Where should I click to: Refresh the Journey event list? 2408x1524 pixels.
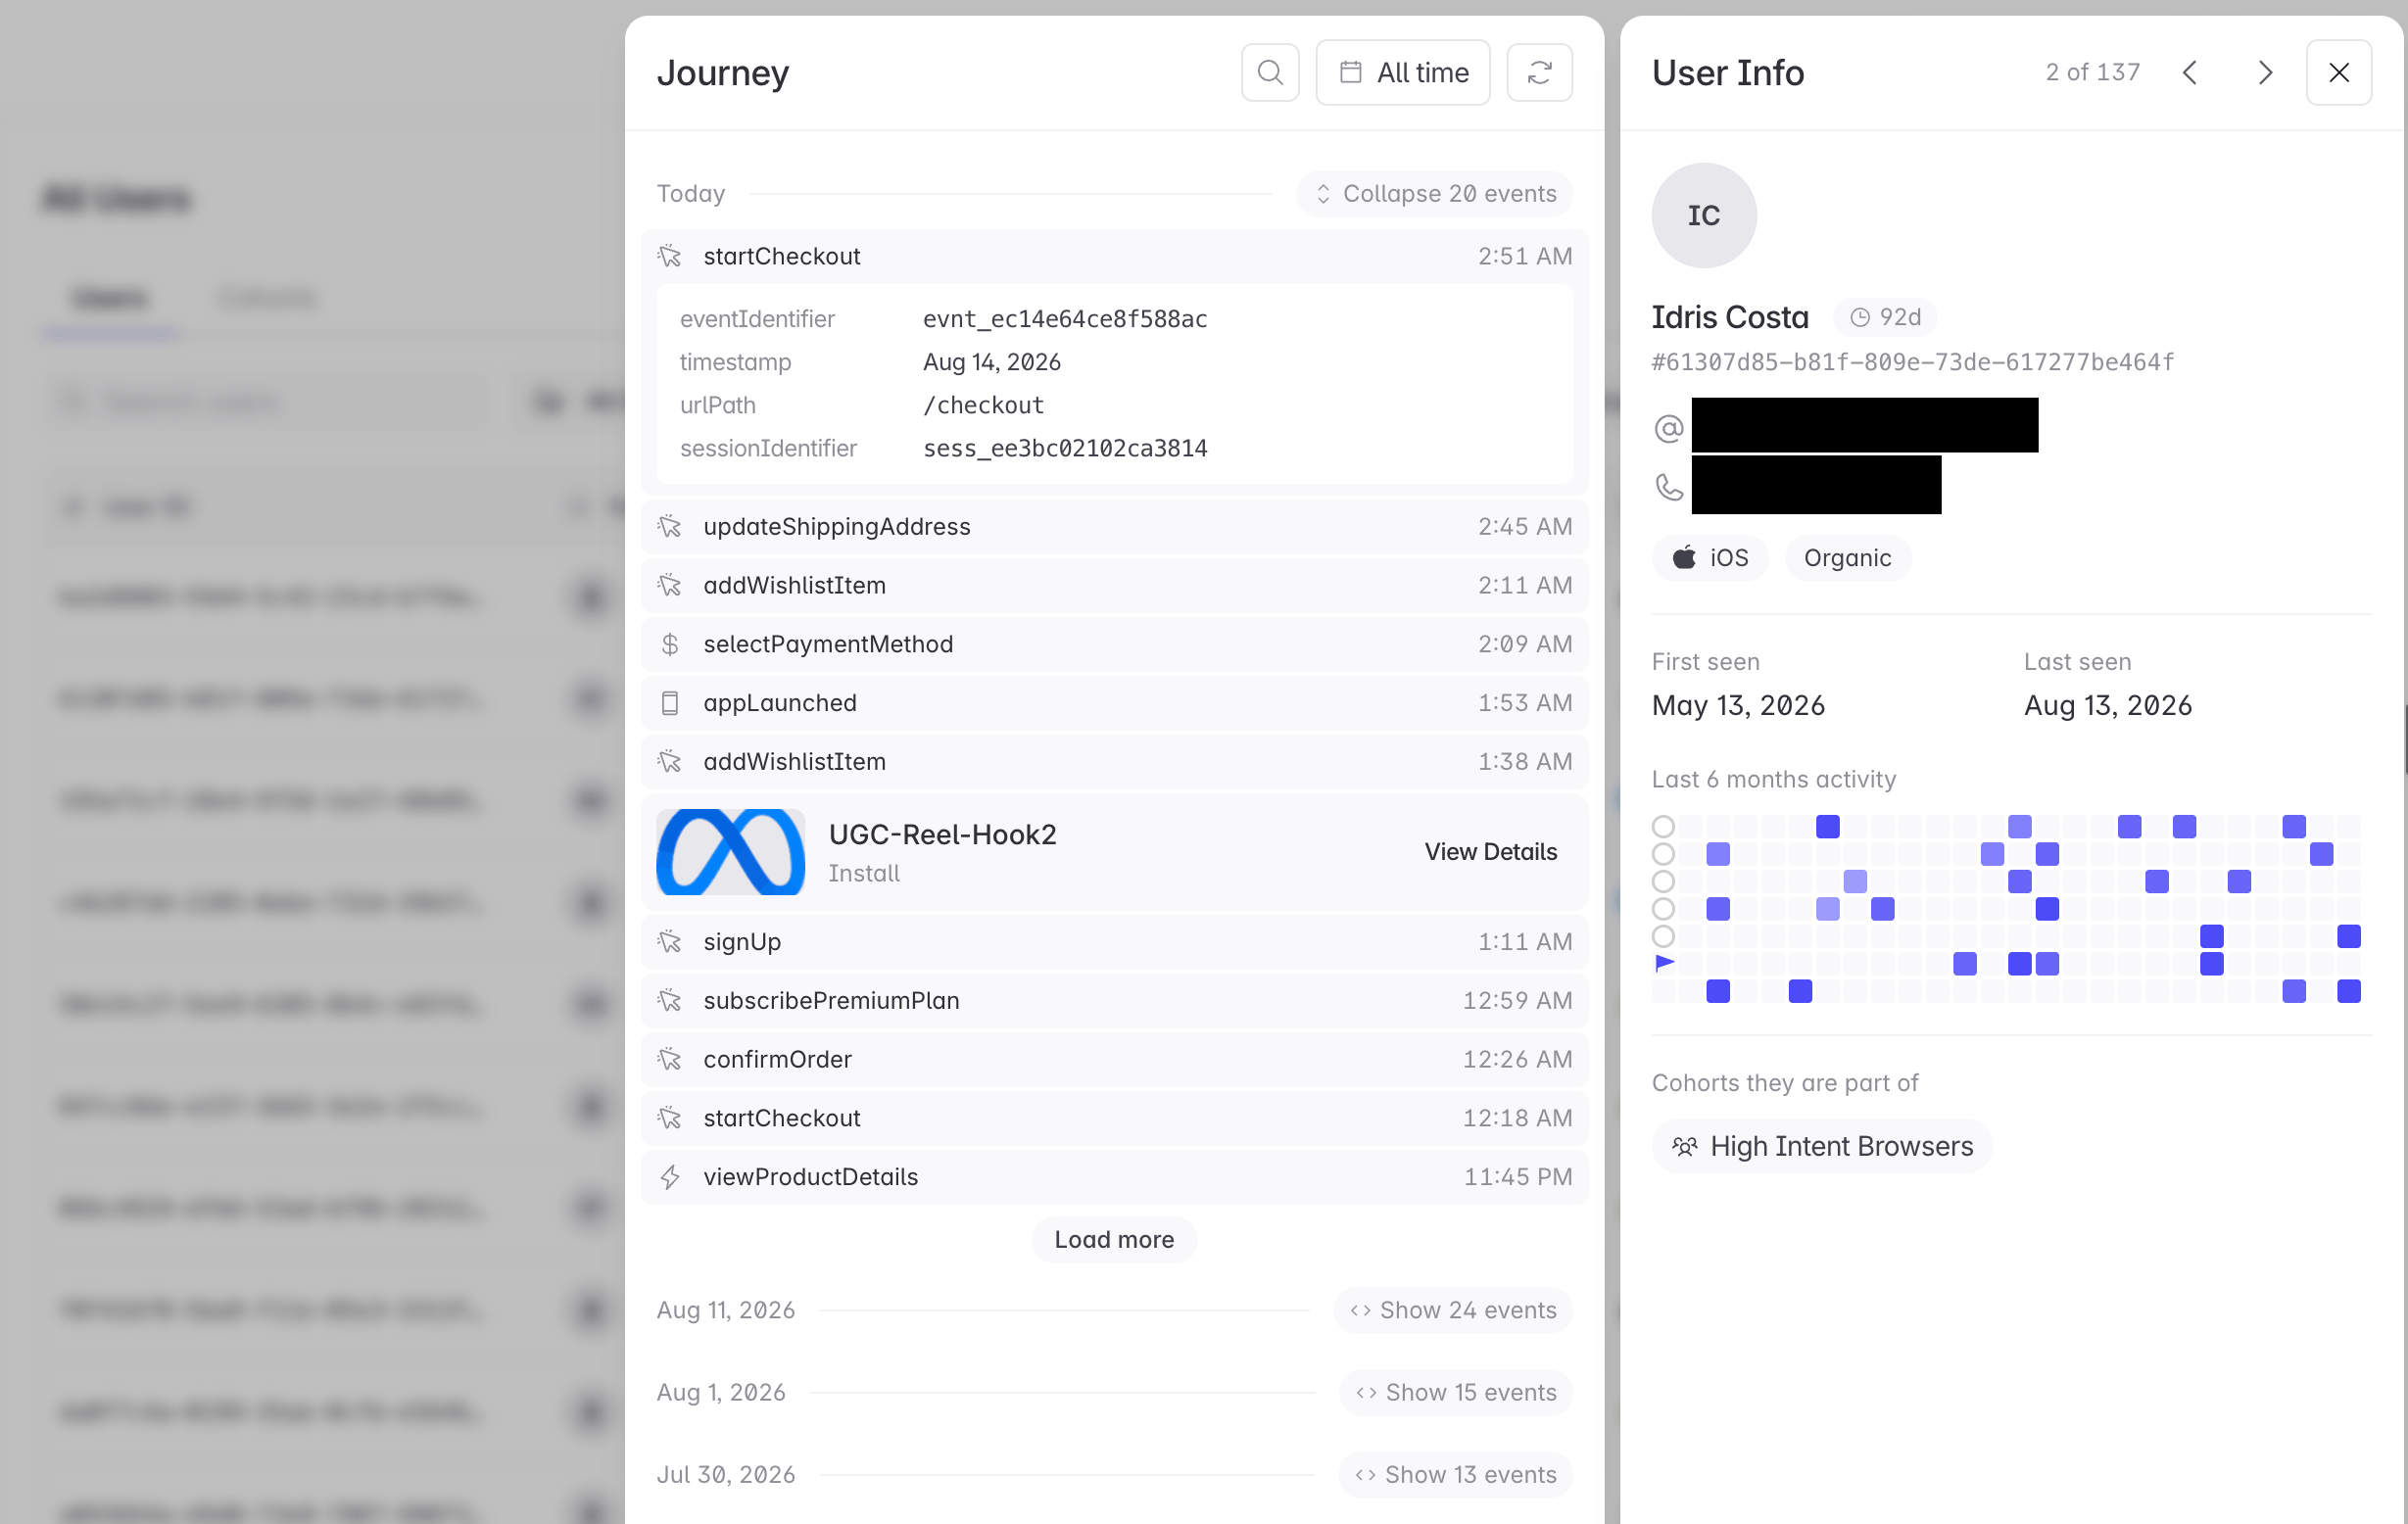click(x=1539, y=72)
